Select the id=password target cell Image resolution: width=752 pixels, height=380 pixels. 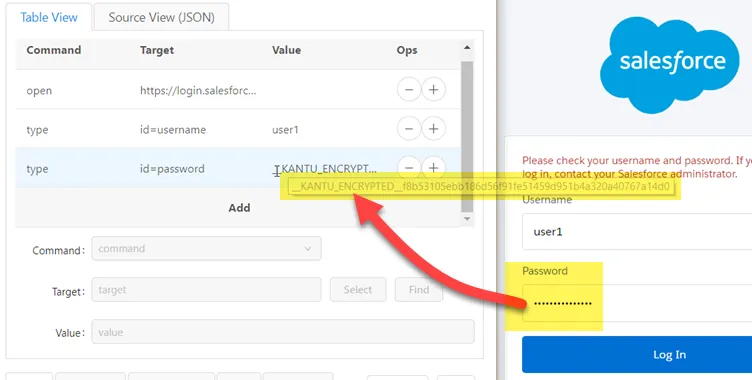(172, 169)
